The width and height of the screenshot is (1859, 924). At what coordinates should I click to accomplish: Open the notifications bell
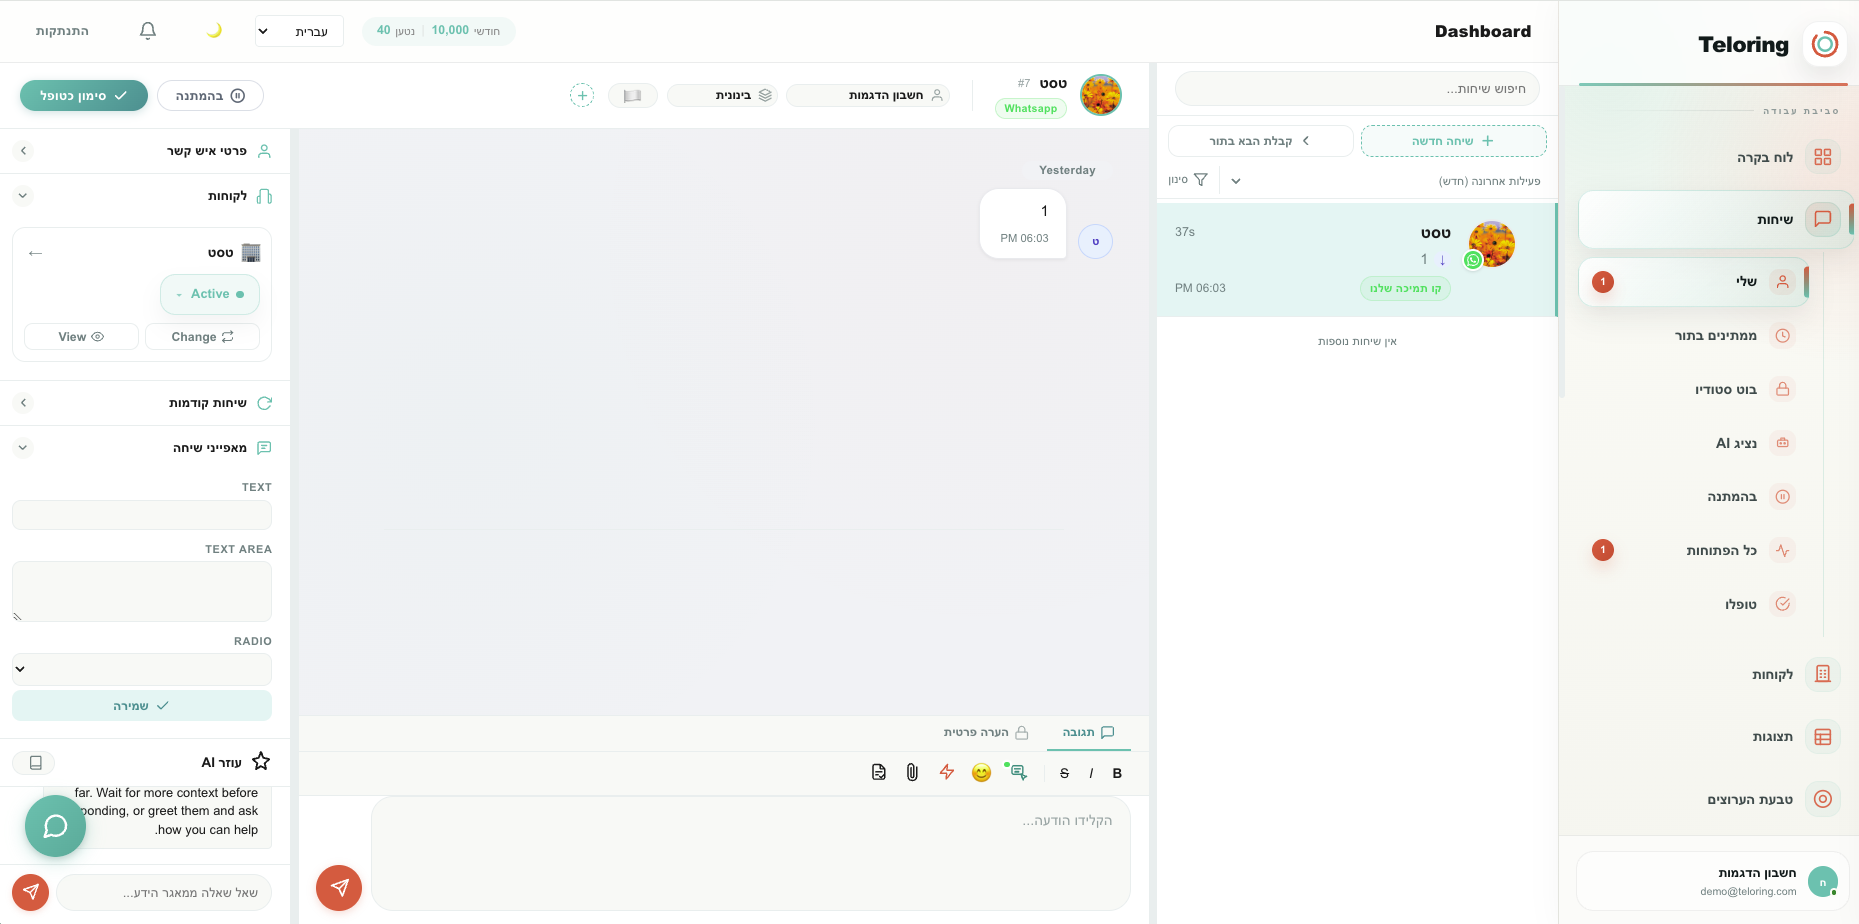[148, 31]
